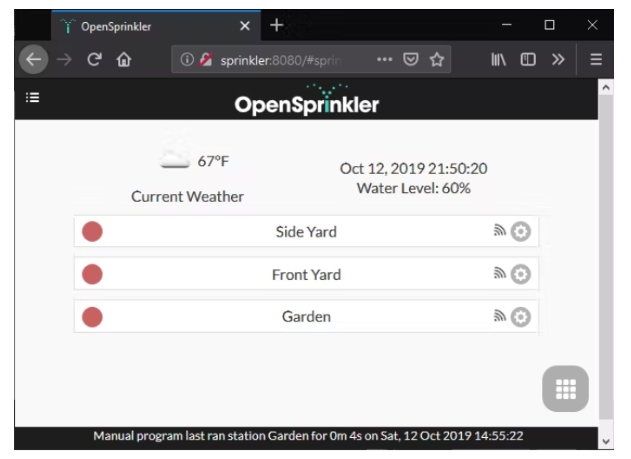Click the last-run status footer message
This screenshot has height=459, width=631.
tap(308, 436)
